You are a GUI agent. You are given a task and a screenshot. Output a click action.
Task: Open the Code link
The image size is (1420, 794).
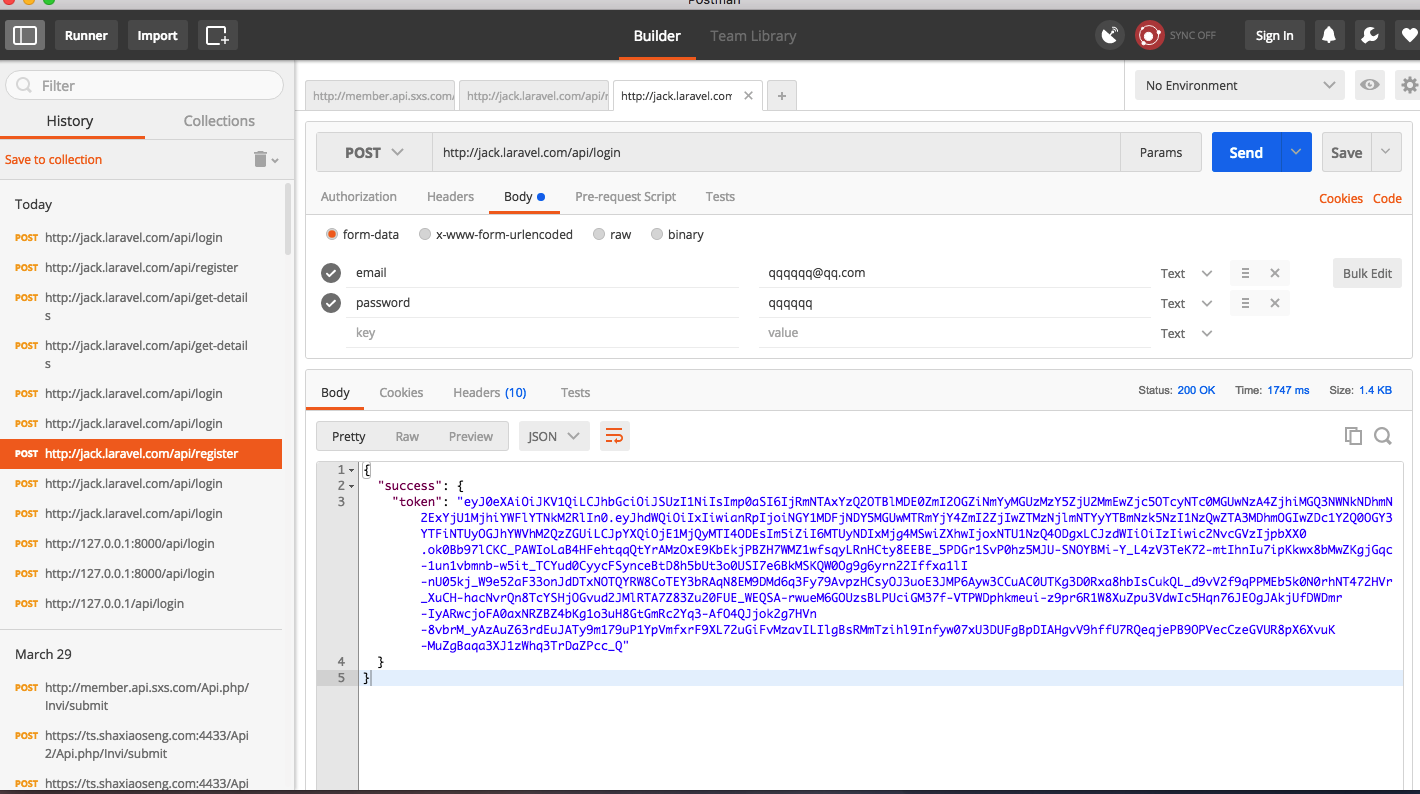[1387, 198]
